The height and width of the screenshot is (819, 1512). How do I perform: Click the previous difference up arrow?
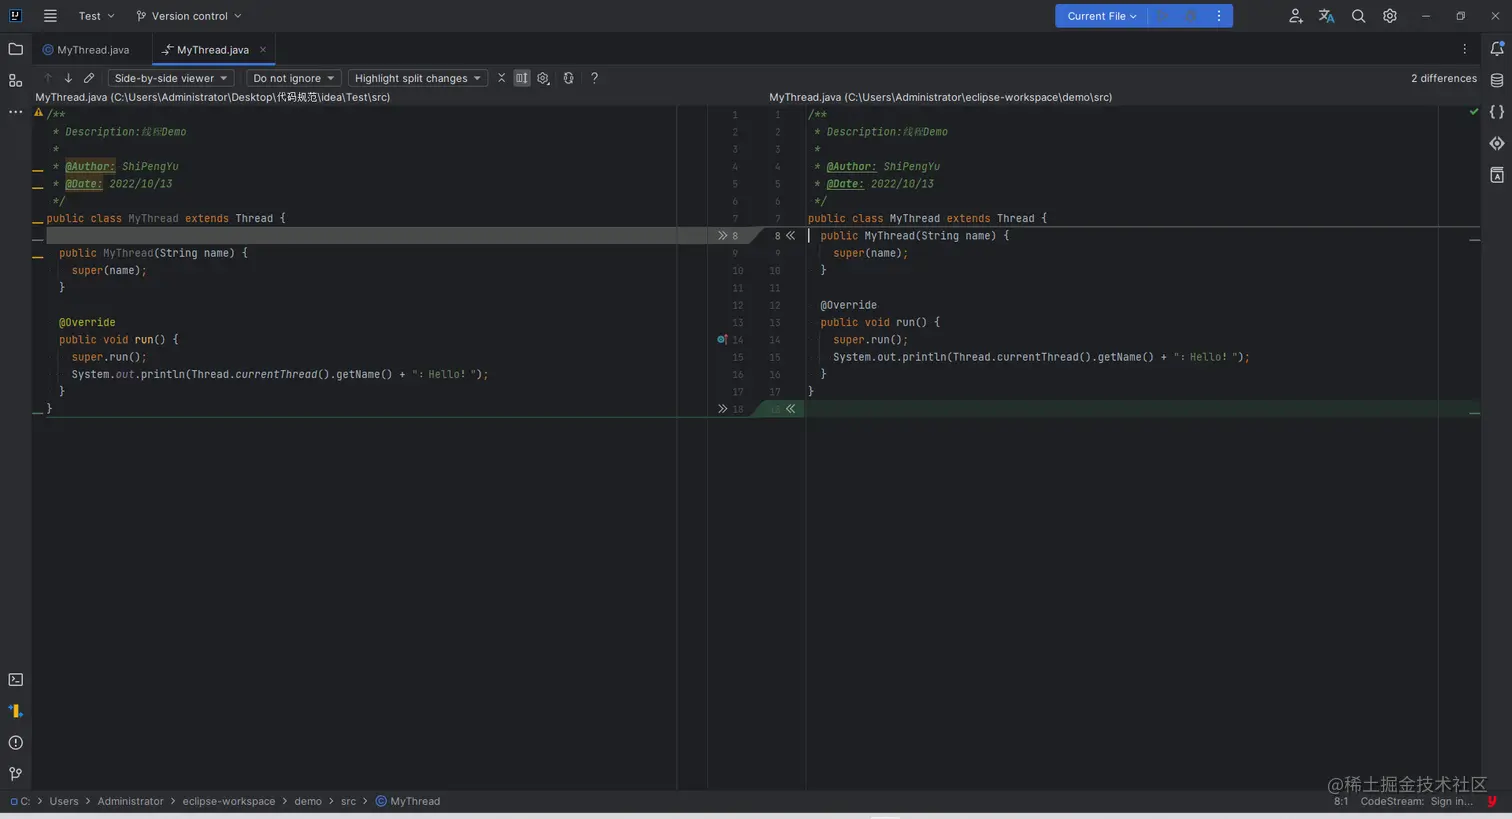[x=47, y=78]
